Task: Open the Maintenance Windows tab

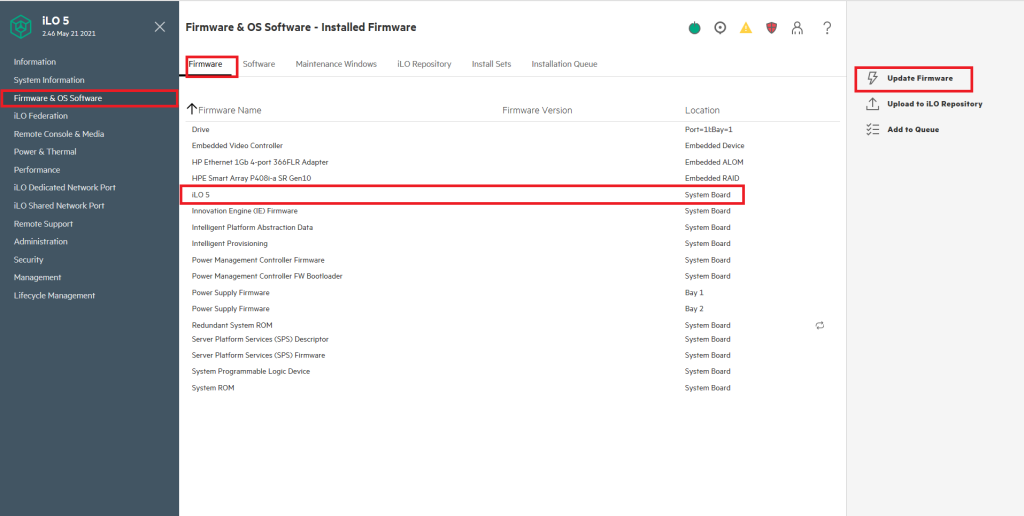Action: [x=336, y=64]
